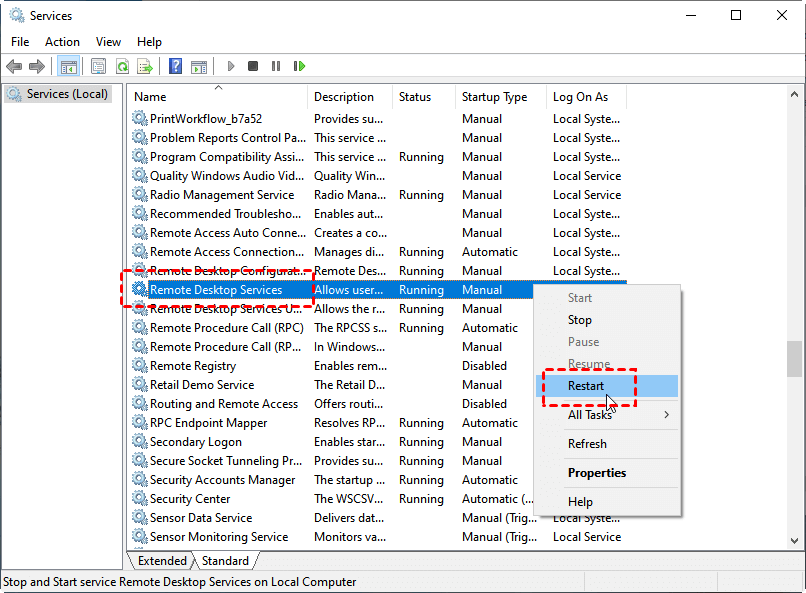This screenshot has width=806, height=593.
Task: Click the Back navigation arrow
Action: tap(13, 66)
